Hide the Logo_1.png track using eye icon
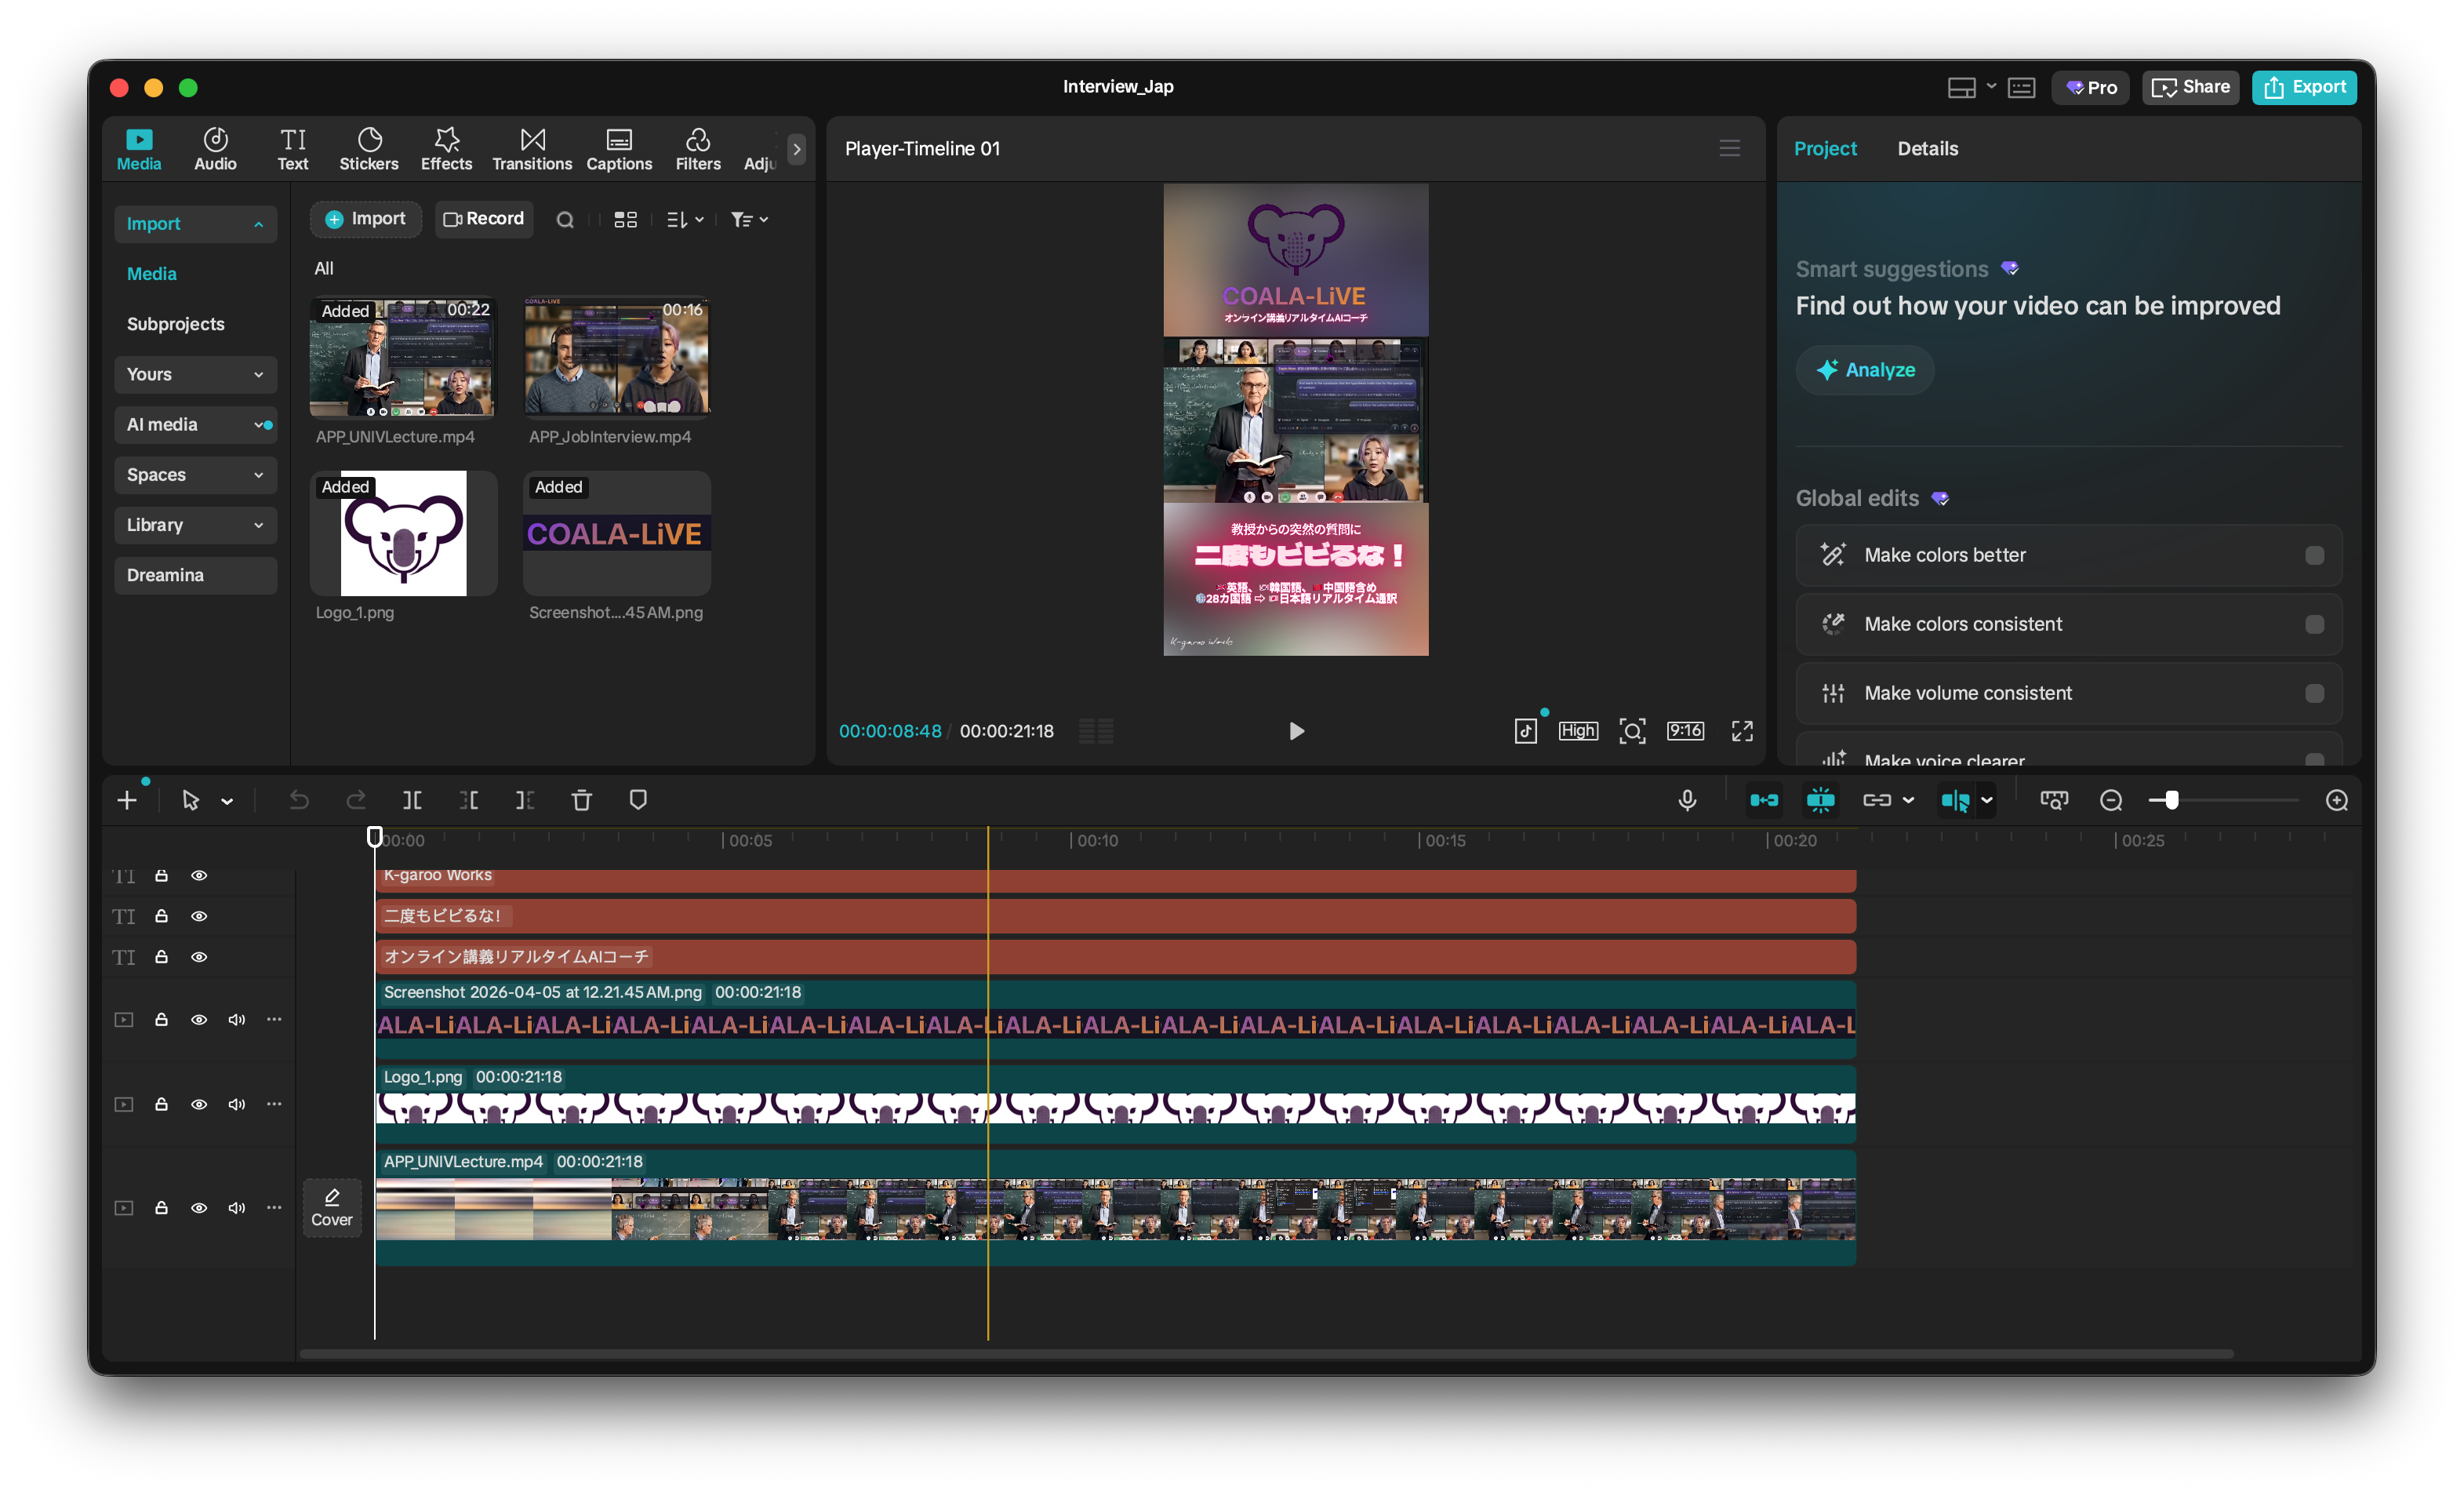 199,1104
